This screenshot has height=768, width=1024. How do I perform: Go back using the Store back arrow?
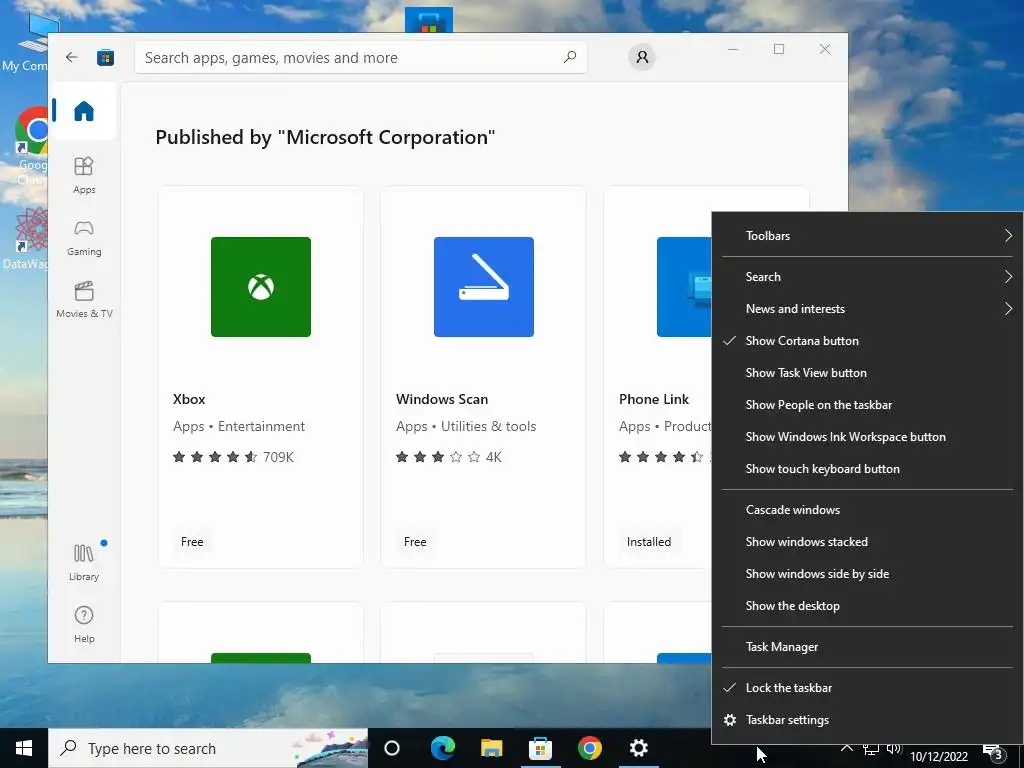pos(72,57)
